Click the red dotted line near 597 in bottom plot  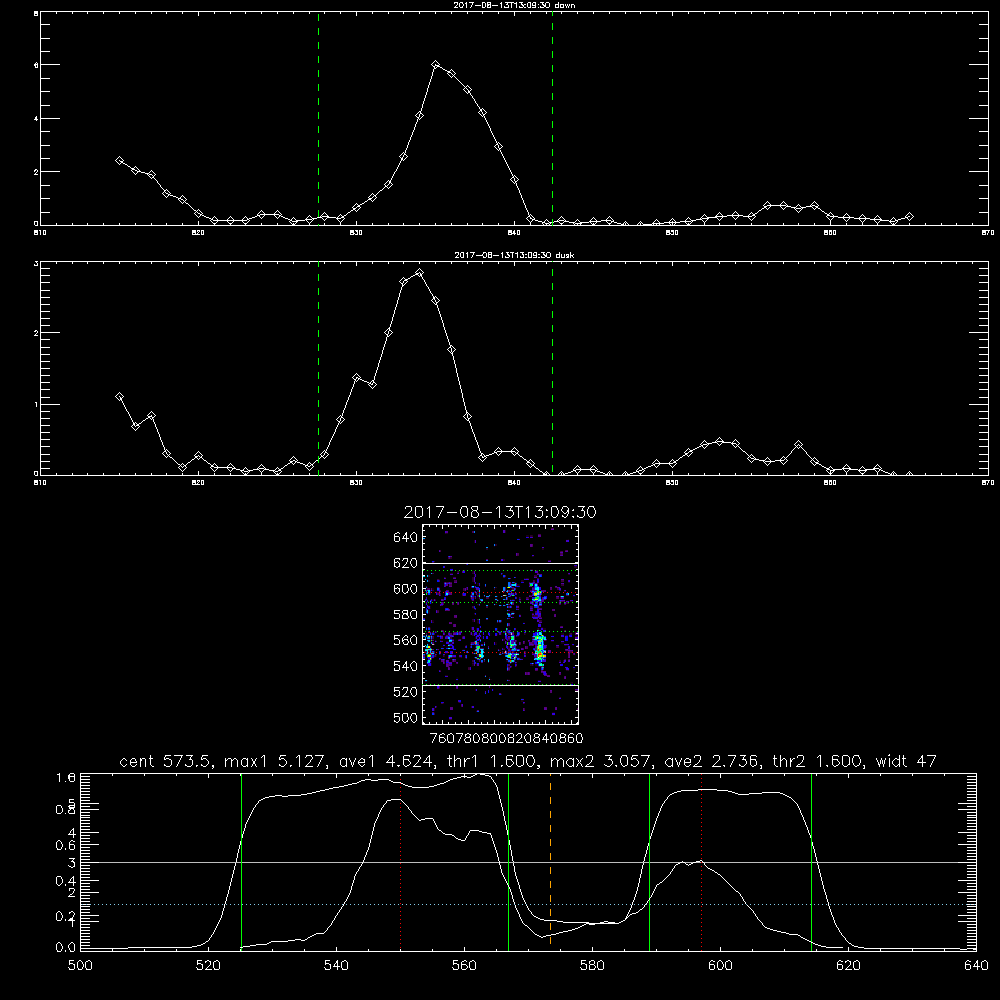point(702,861)
